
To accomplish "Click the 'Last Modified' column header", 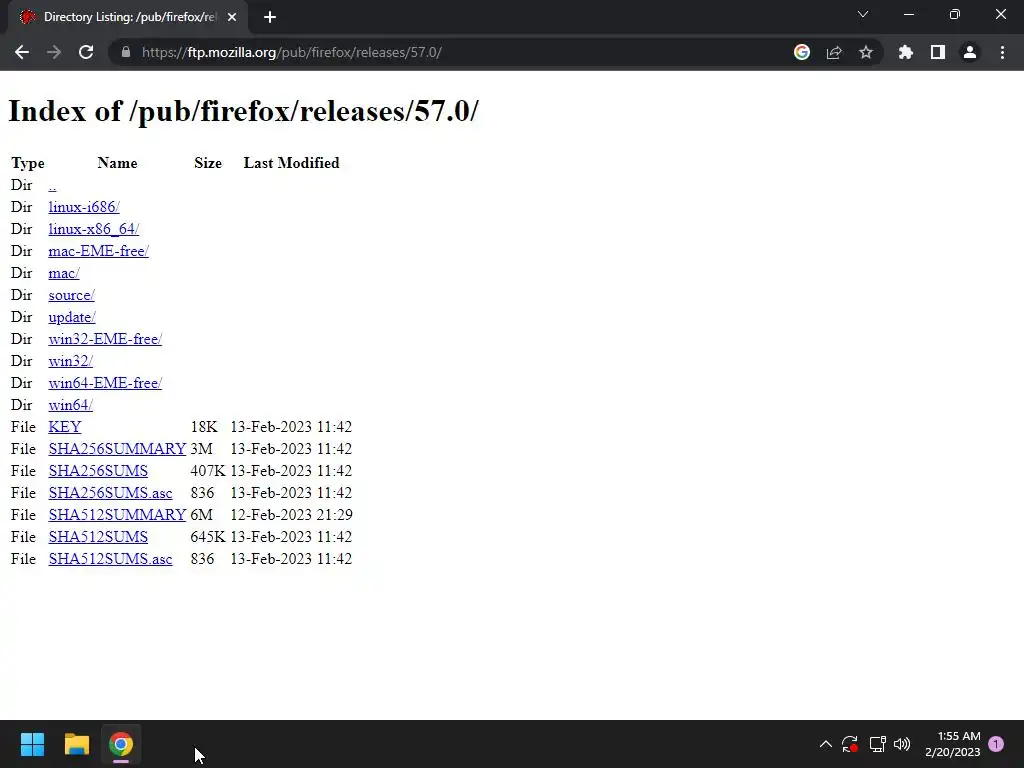I will pos(291,163).
